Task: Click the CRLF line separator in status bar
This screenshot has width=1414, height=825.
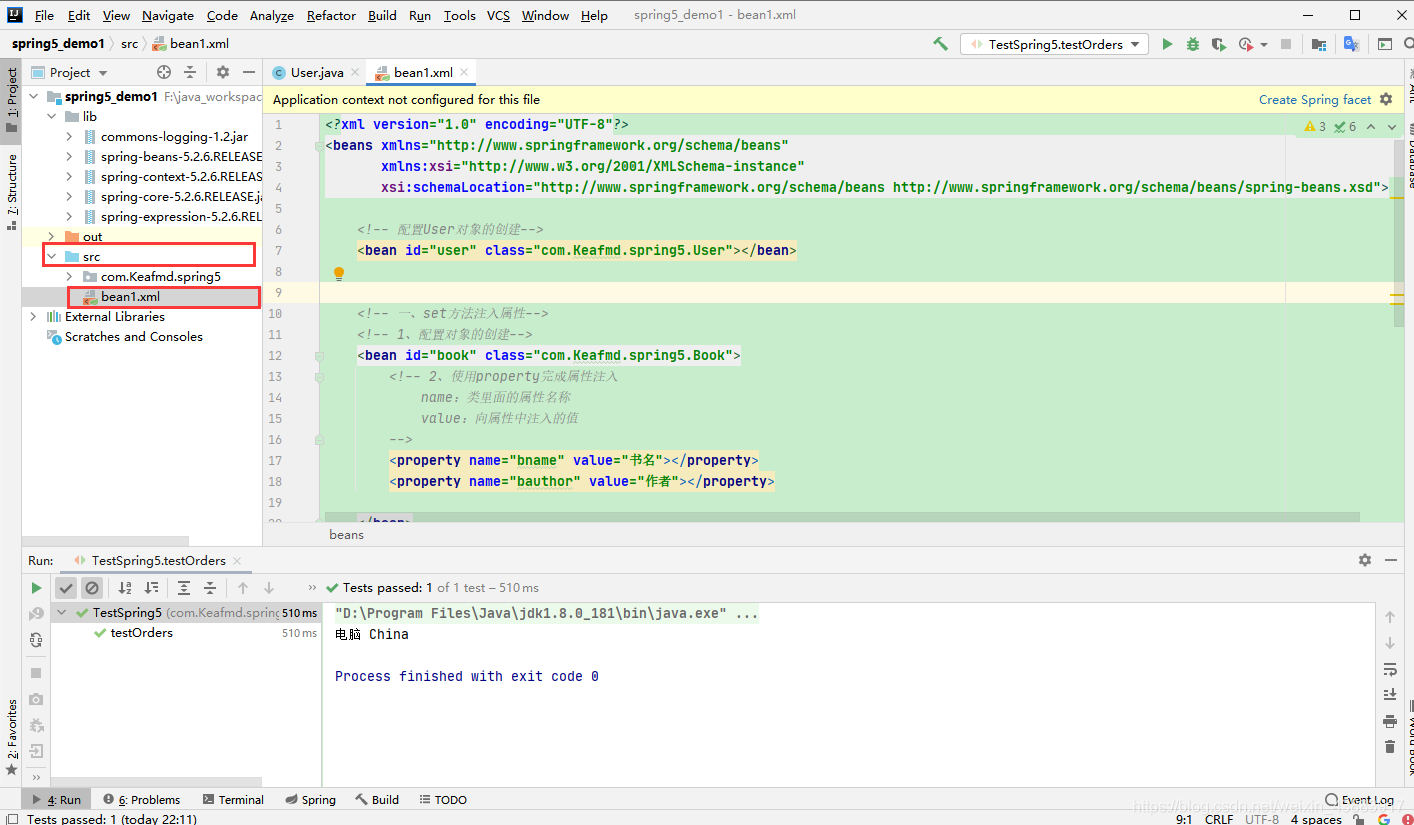Action: coord(1219,819)
